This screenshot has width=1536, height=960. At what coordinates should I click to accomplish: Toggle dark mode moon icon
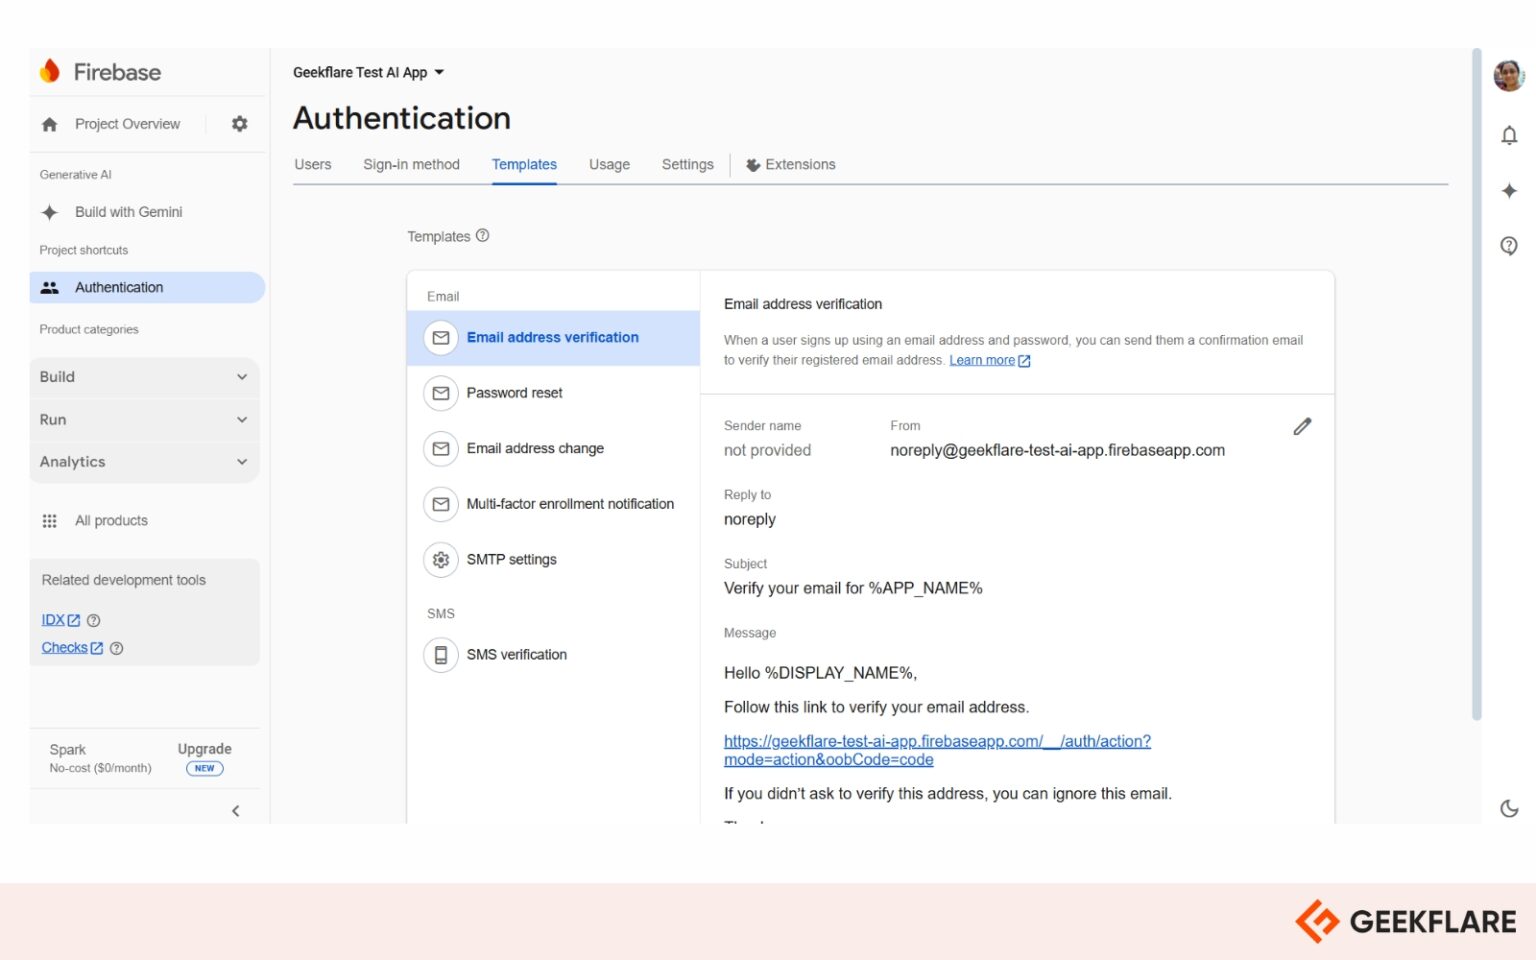[x=1509, y=808]
